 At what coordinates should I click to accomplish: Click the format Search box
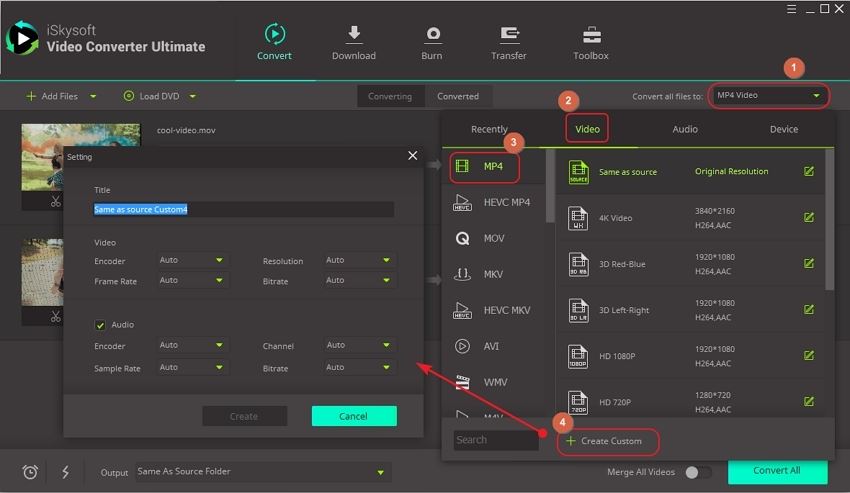click(495, 439)
